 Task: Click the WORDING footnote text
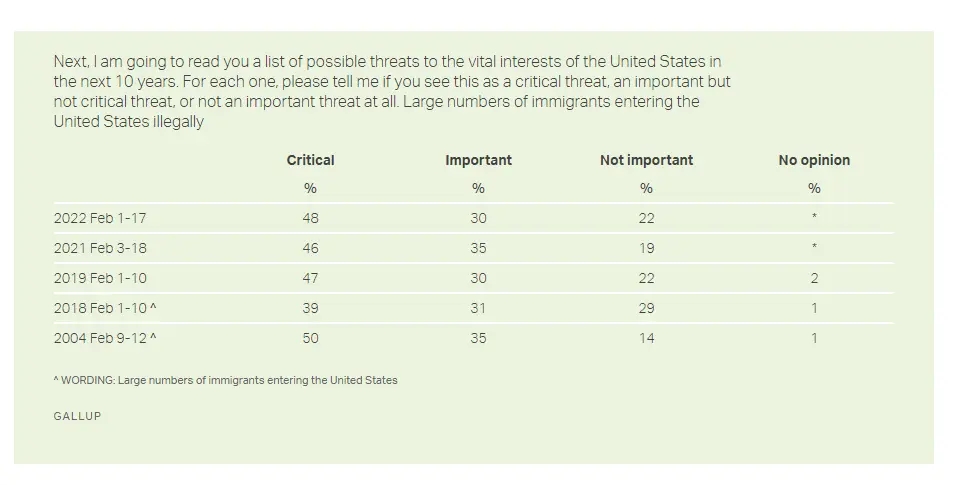(225, 380)
